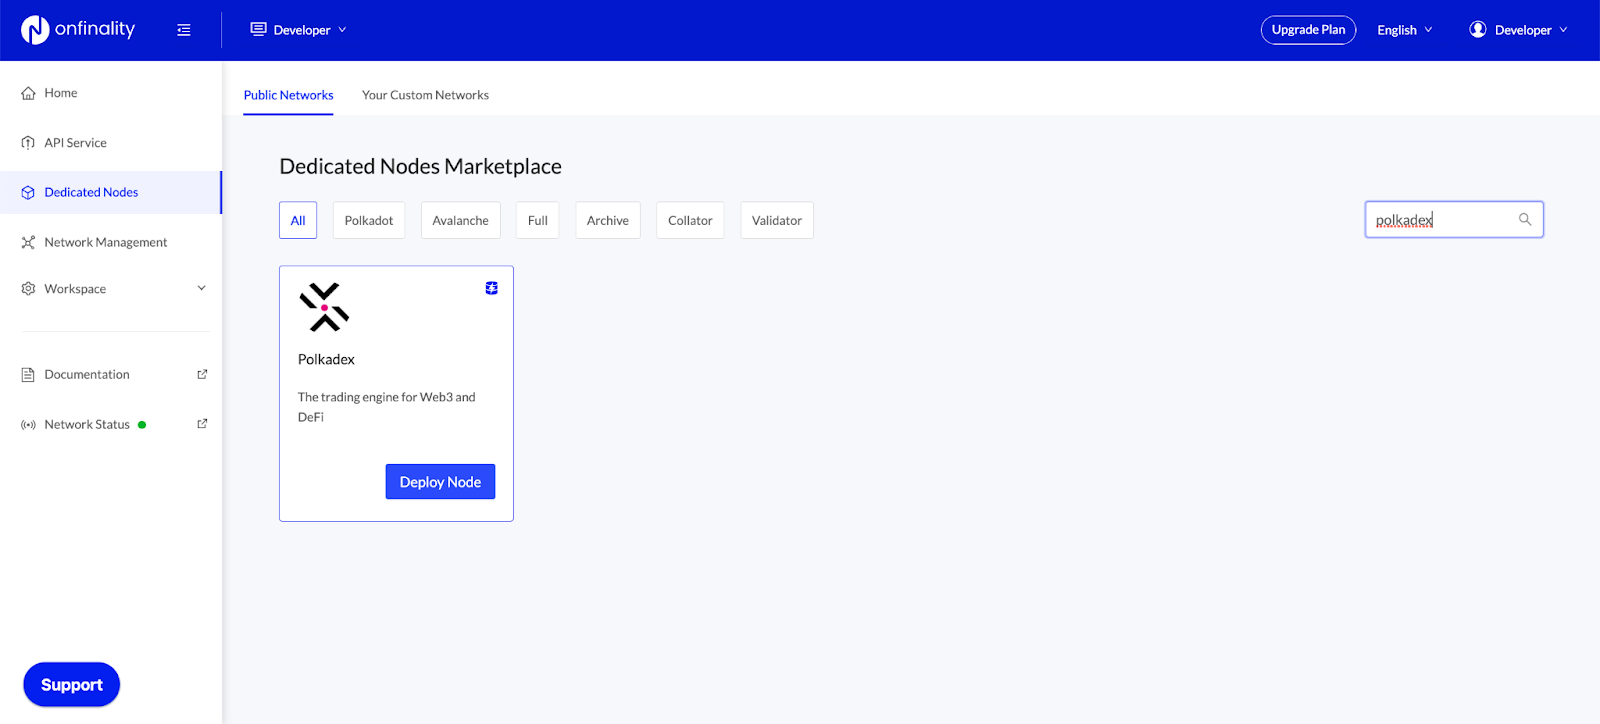The height and width of the screenshot is (724, 1600).
Task: Click the Upgrade Plan button
Action: coord(1308,30)
